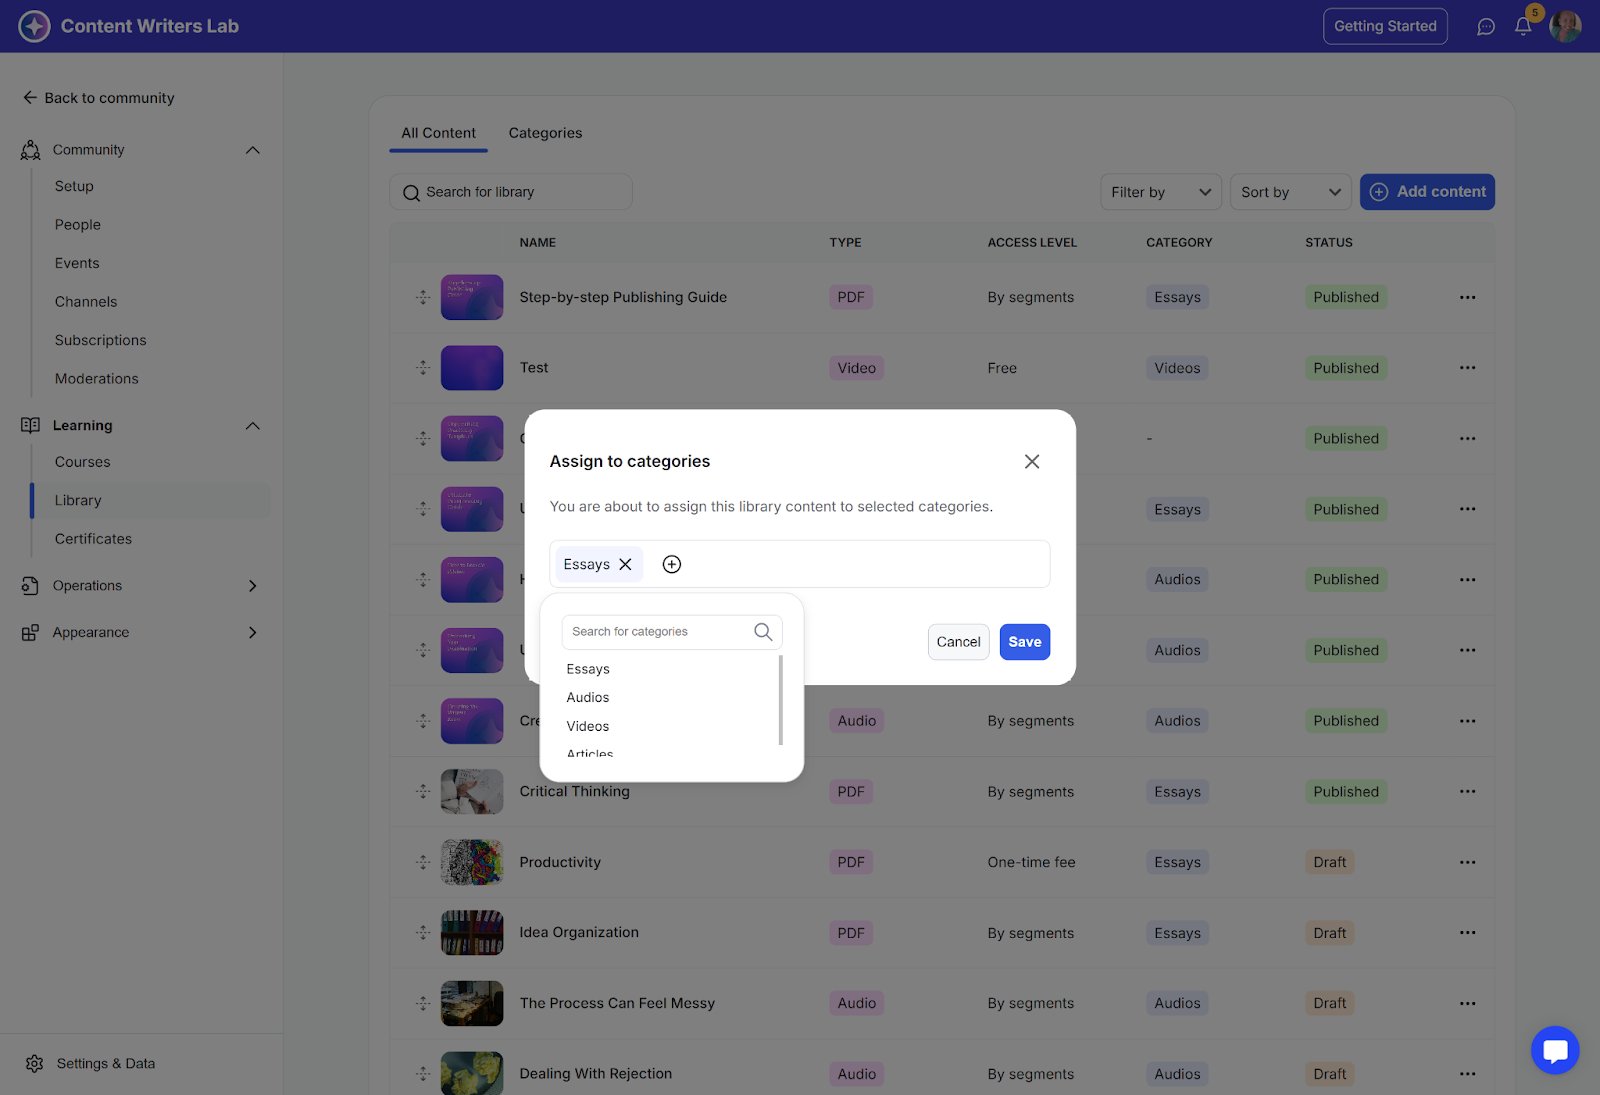The image size is (1600, 1095).
Task: Open the user profile avatar
Action: (1565, 27)
